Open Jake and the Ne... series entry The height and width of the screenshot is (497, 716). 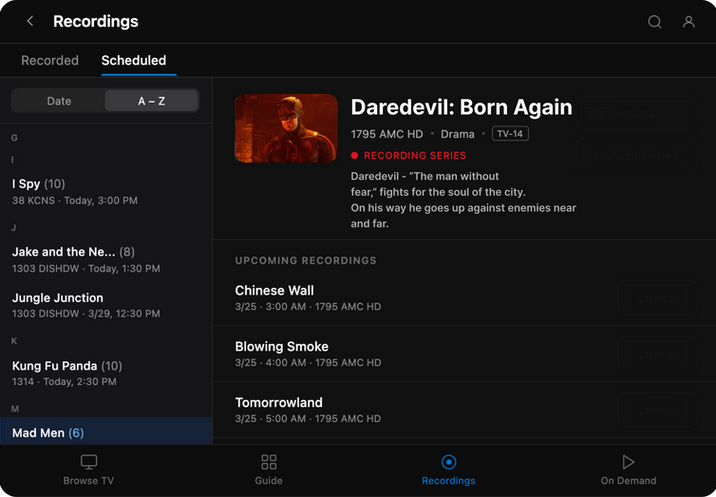click(106, 260)
